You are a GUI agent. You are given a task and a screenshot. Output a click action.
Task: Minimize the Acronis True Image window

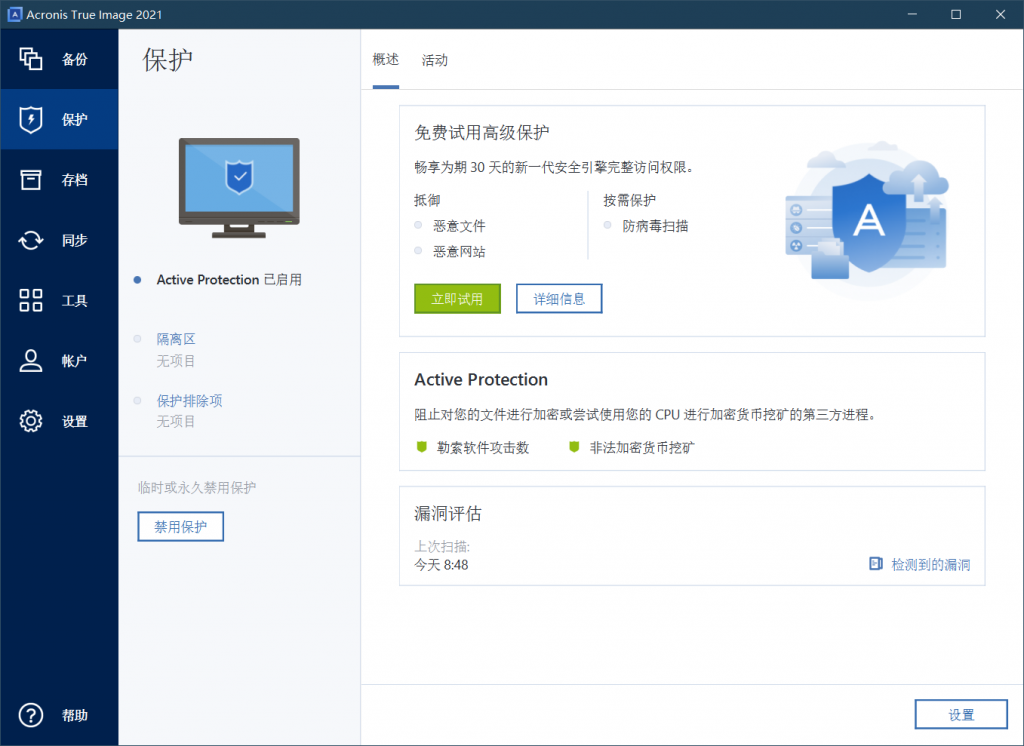(x=912, y=14)
